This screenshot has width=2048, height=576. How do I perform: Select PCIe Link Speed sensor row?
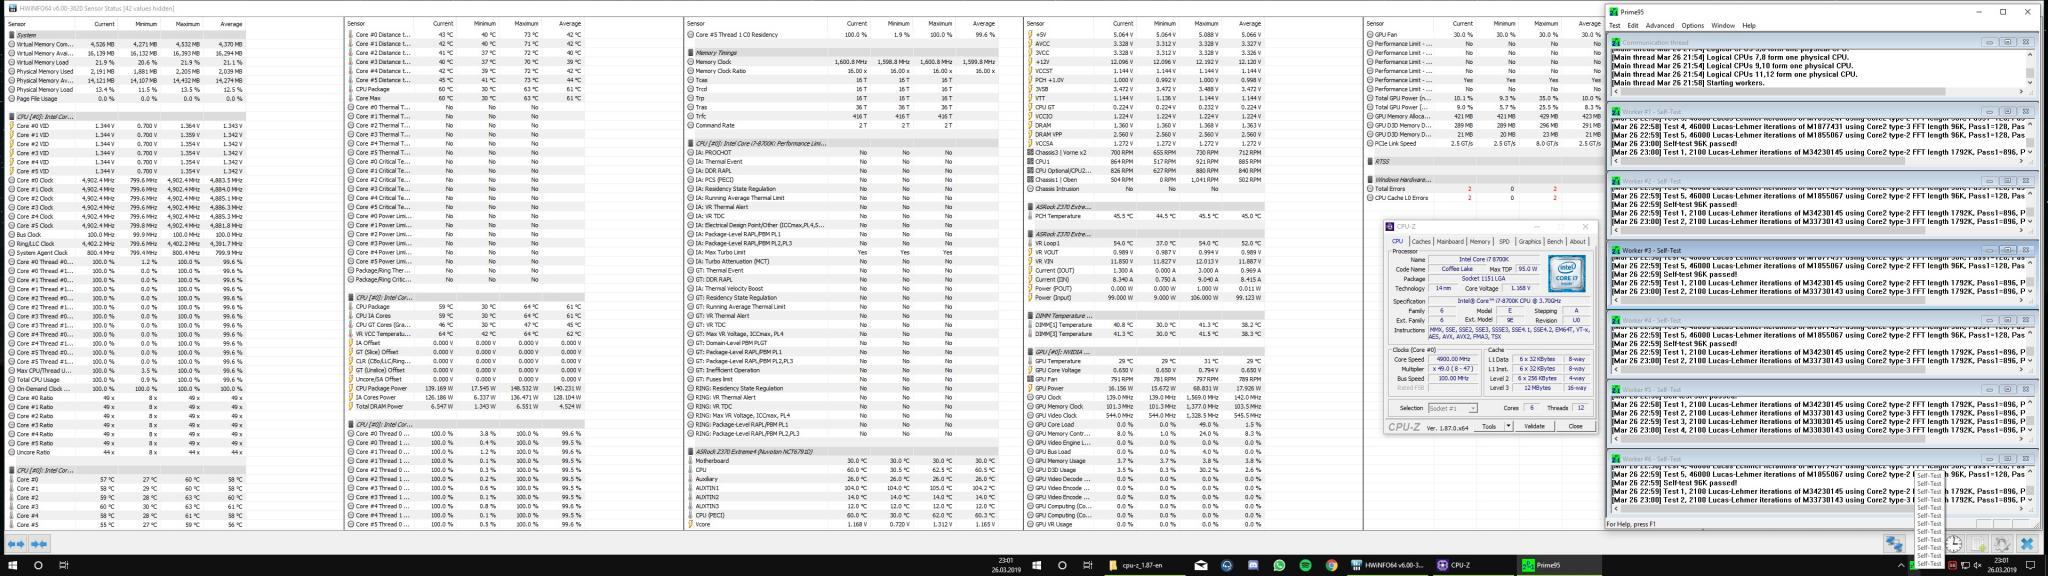click(1483, 143)
